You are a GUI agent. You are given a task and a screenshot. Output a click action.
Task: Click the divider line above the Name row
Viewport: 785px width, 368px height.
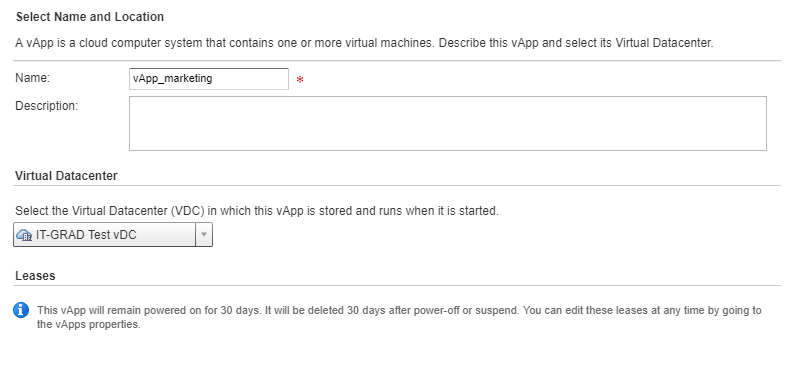(x=397, y=61)
